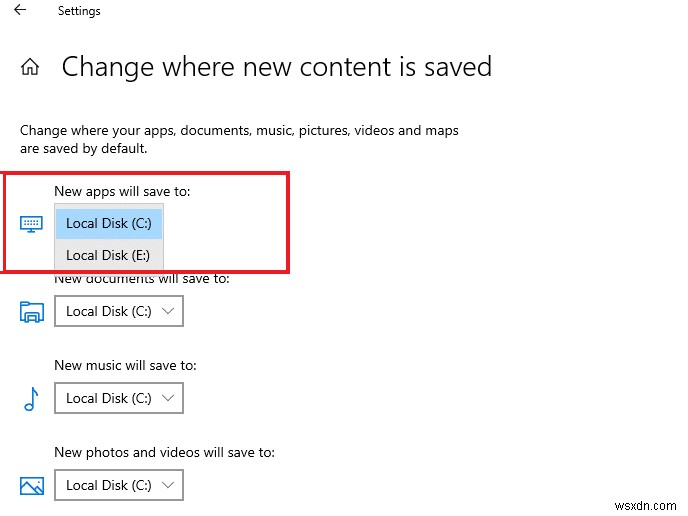
Task: Click the new apps monitor icon
Action: (x=32, y=224)
